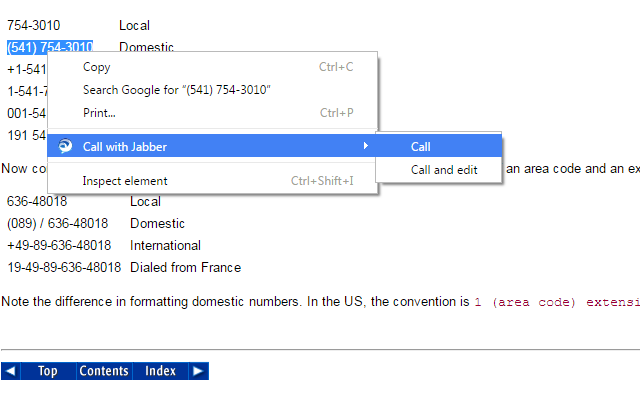
Task: Click Call in the Jabber submenu
Action: [x=421, y=146]
